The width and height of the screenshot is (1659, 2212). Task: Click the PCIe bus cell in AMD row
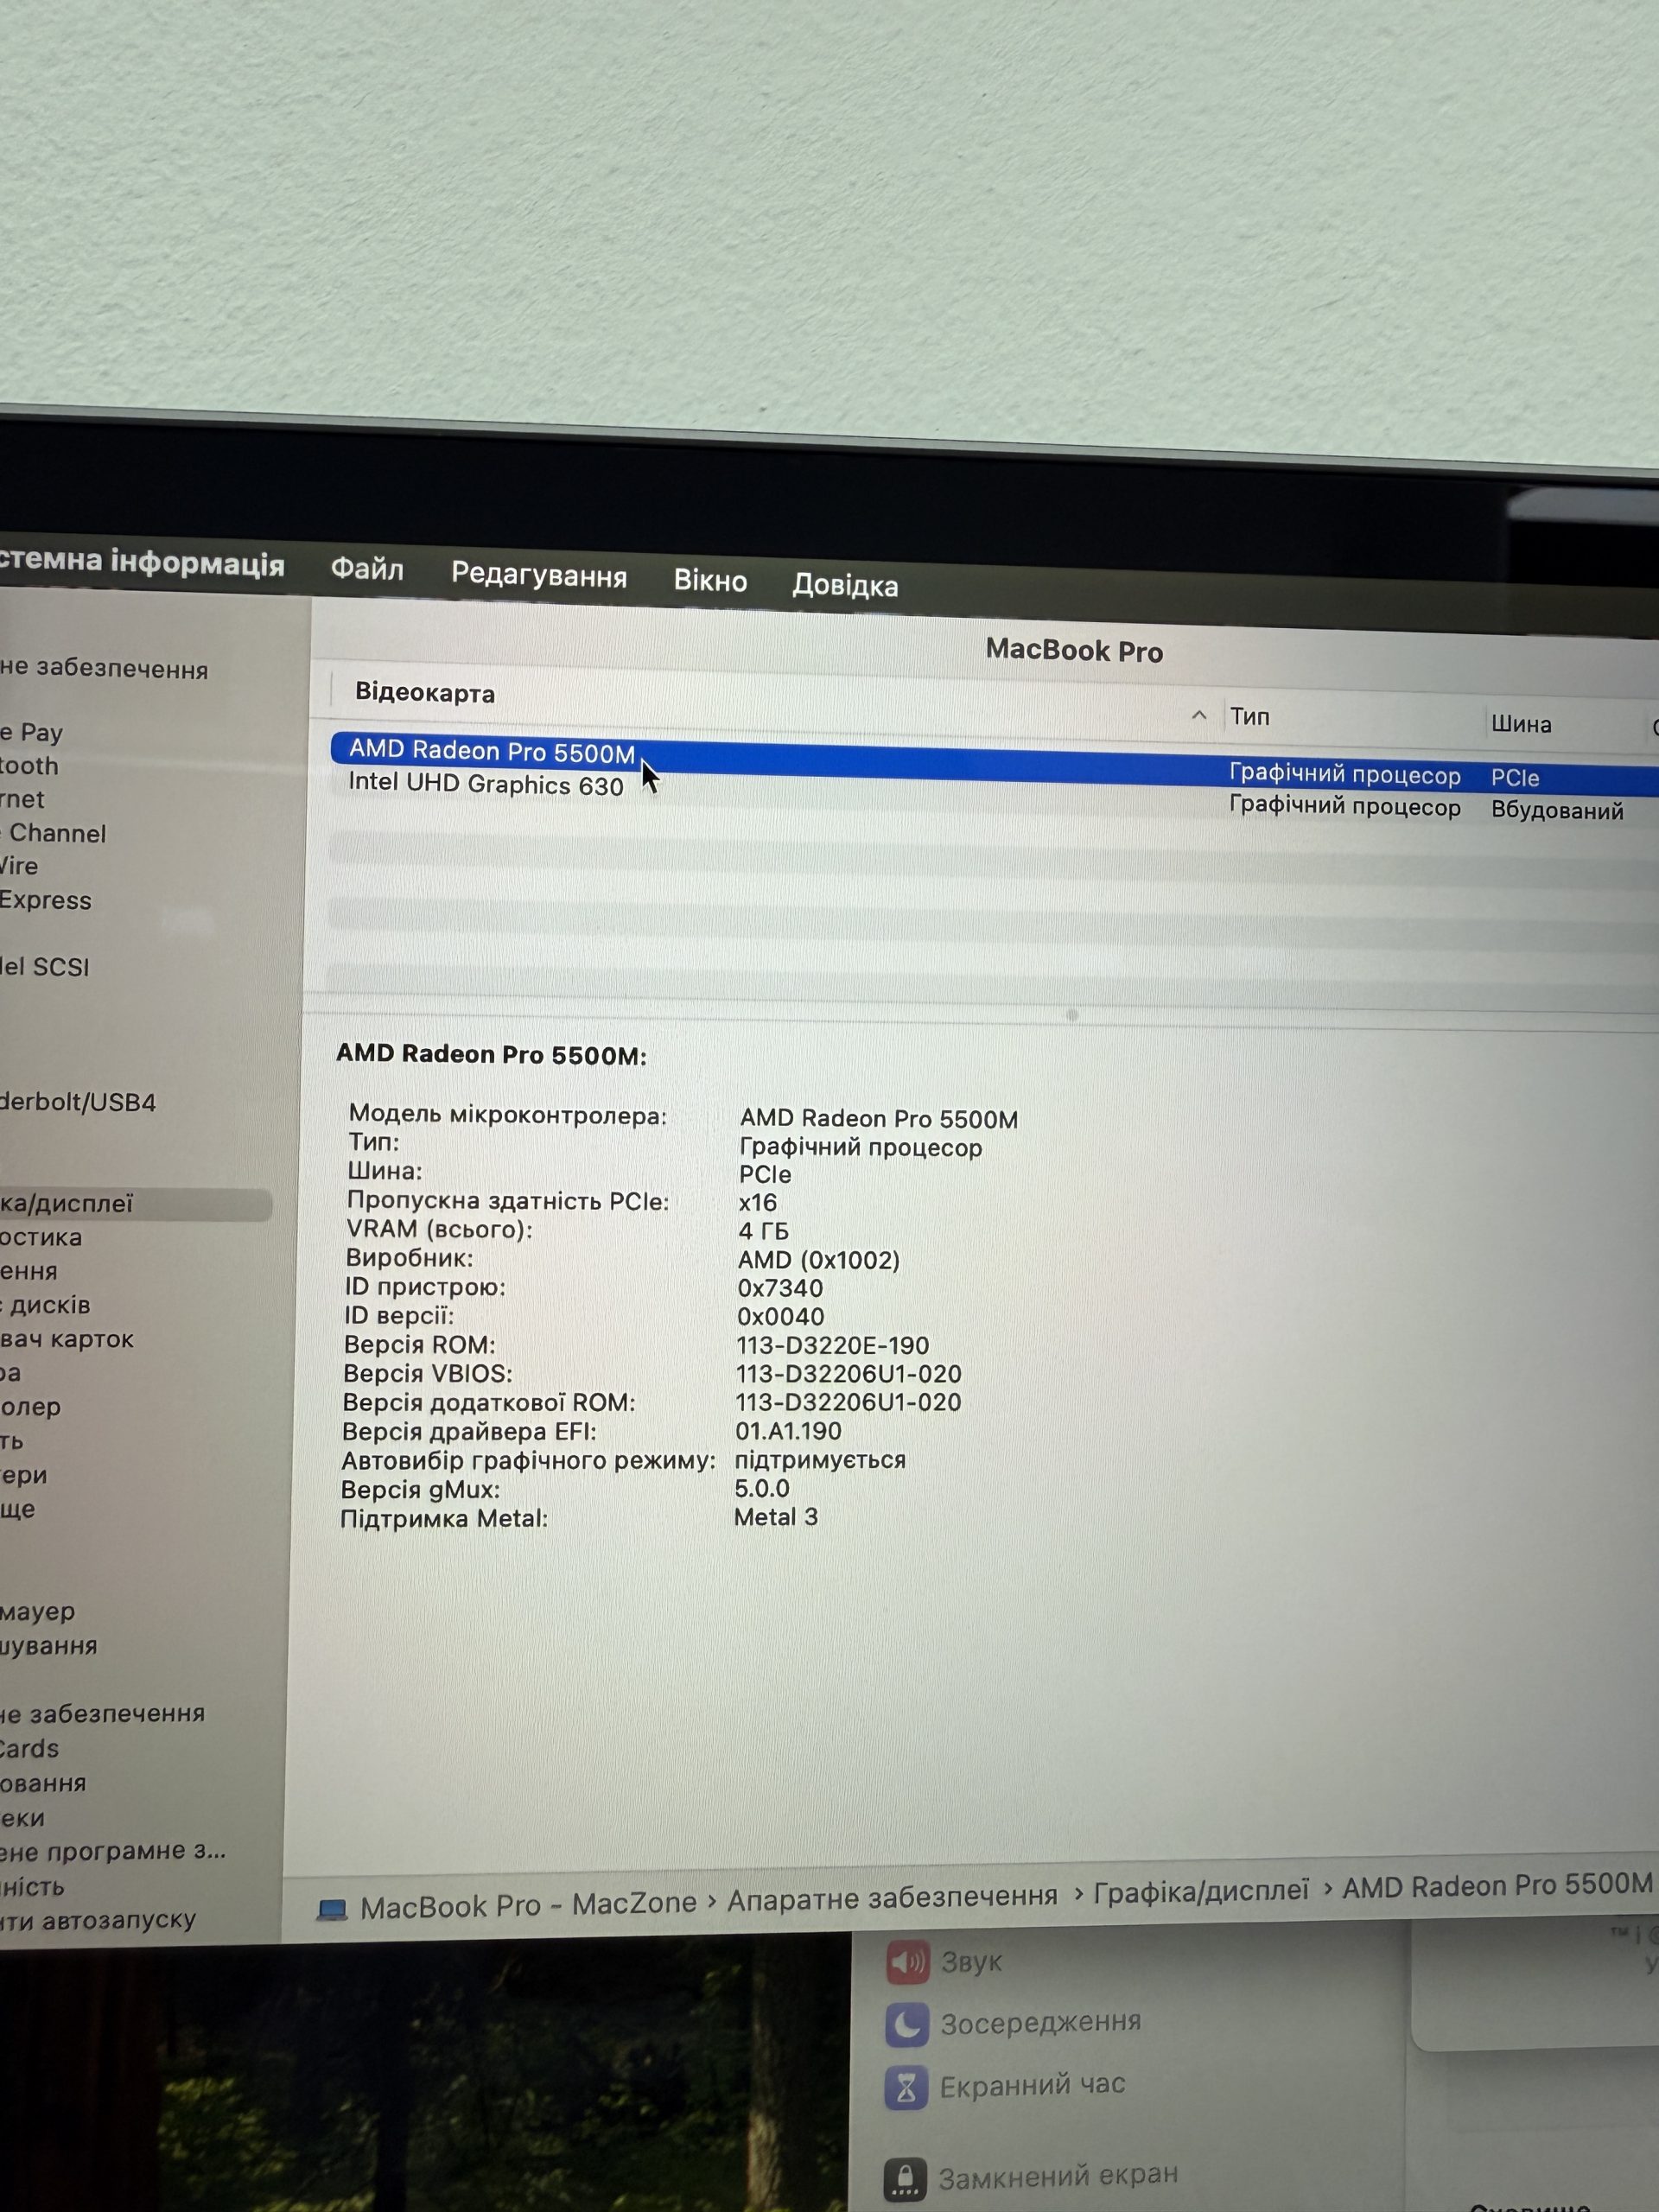pyautogui.click(x=1515, y=777)
